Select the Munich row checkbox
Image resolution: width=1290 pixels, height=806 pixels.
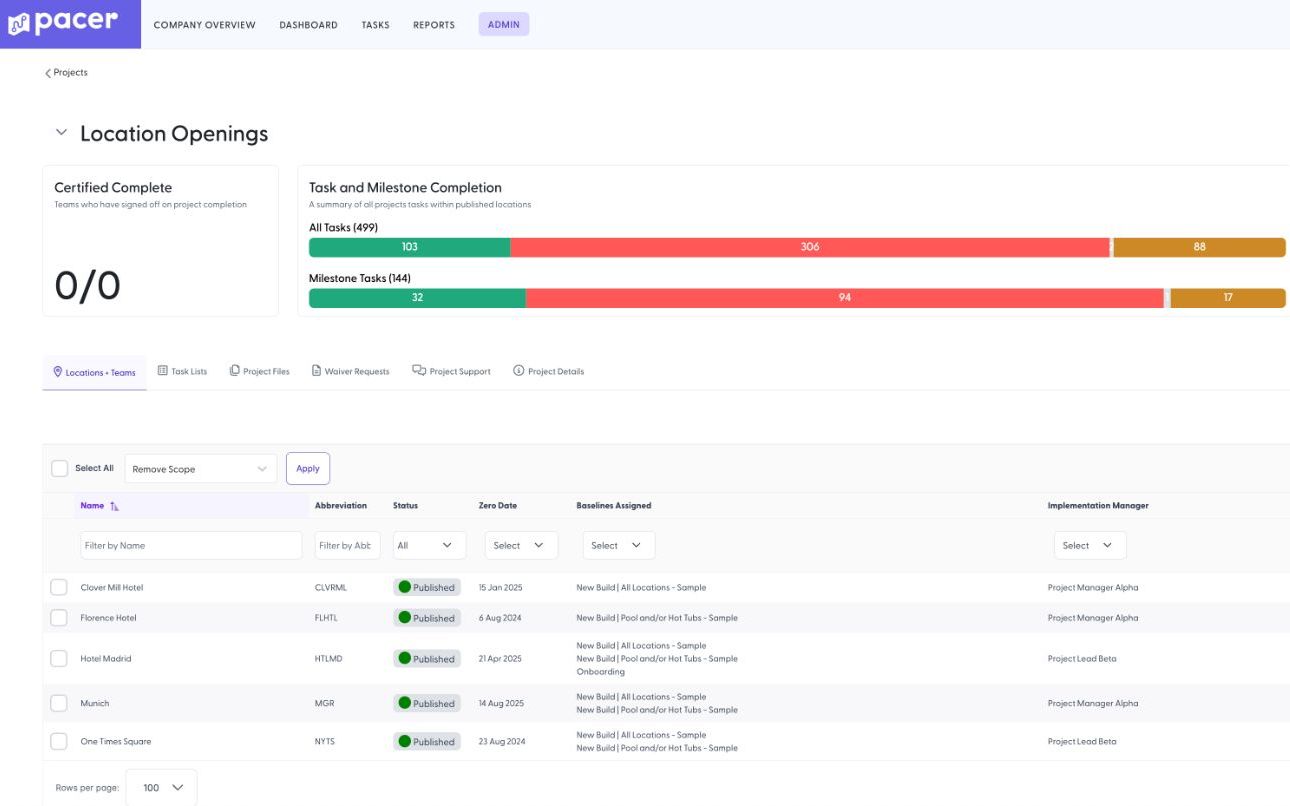(x=59, y=703)
